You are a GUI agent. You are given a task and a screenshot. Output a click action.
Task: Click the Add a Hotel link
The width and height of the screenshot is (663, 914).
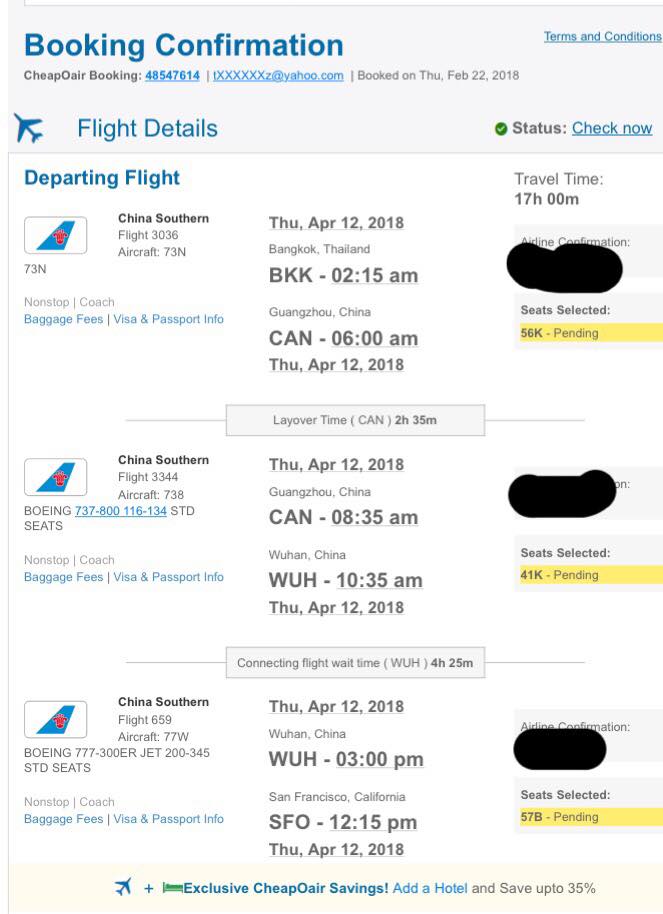[x=430, y=888]
